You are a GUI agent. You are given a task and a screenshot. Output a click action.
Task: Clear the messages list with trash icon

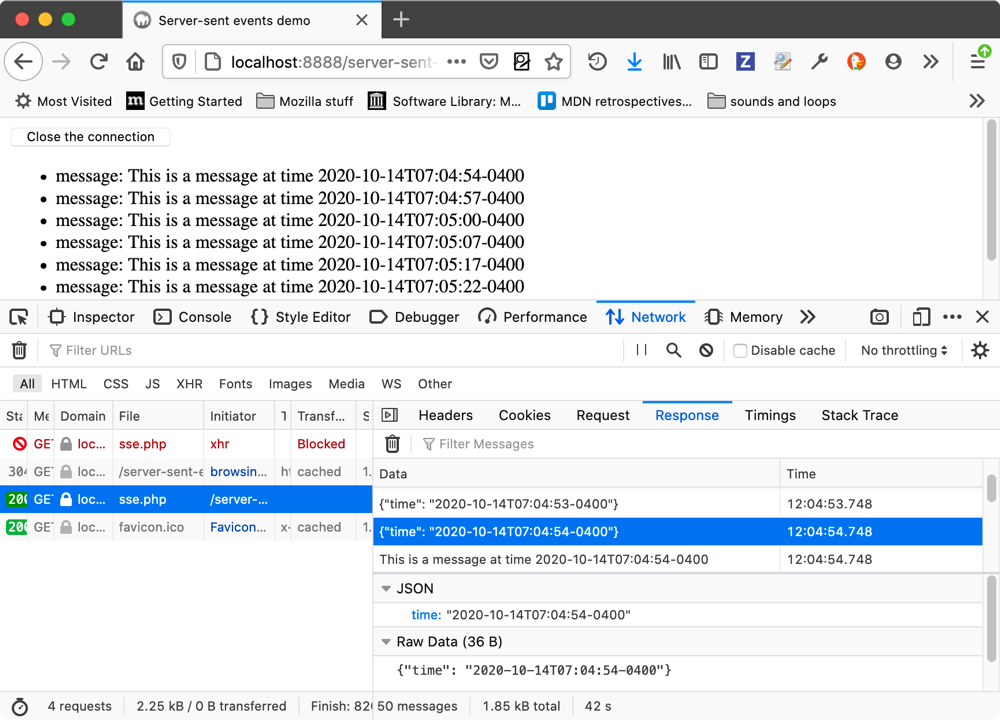pos(392,444)
